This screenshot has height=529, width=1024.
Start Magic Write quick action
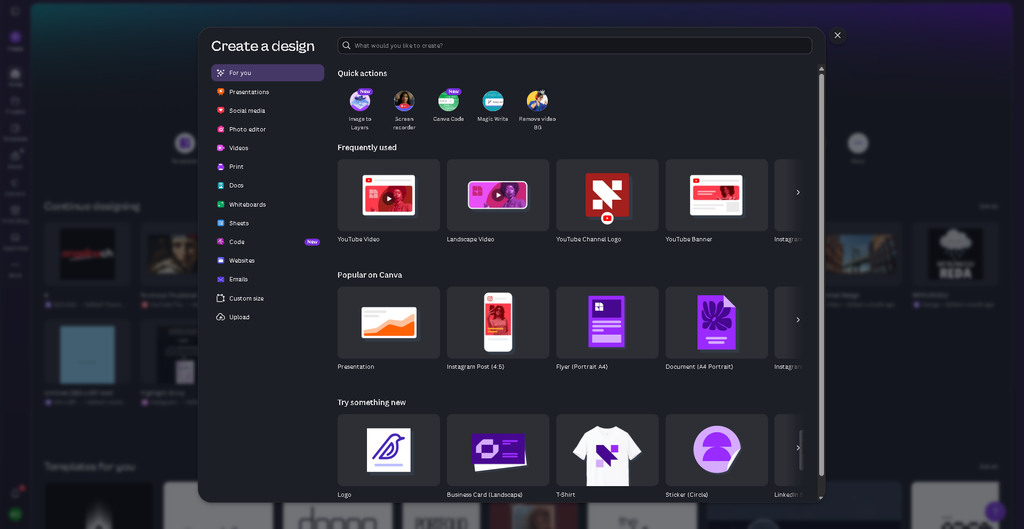[492, 106]
